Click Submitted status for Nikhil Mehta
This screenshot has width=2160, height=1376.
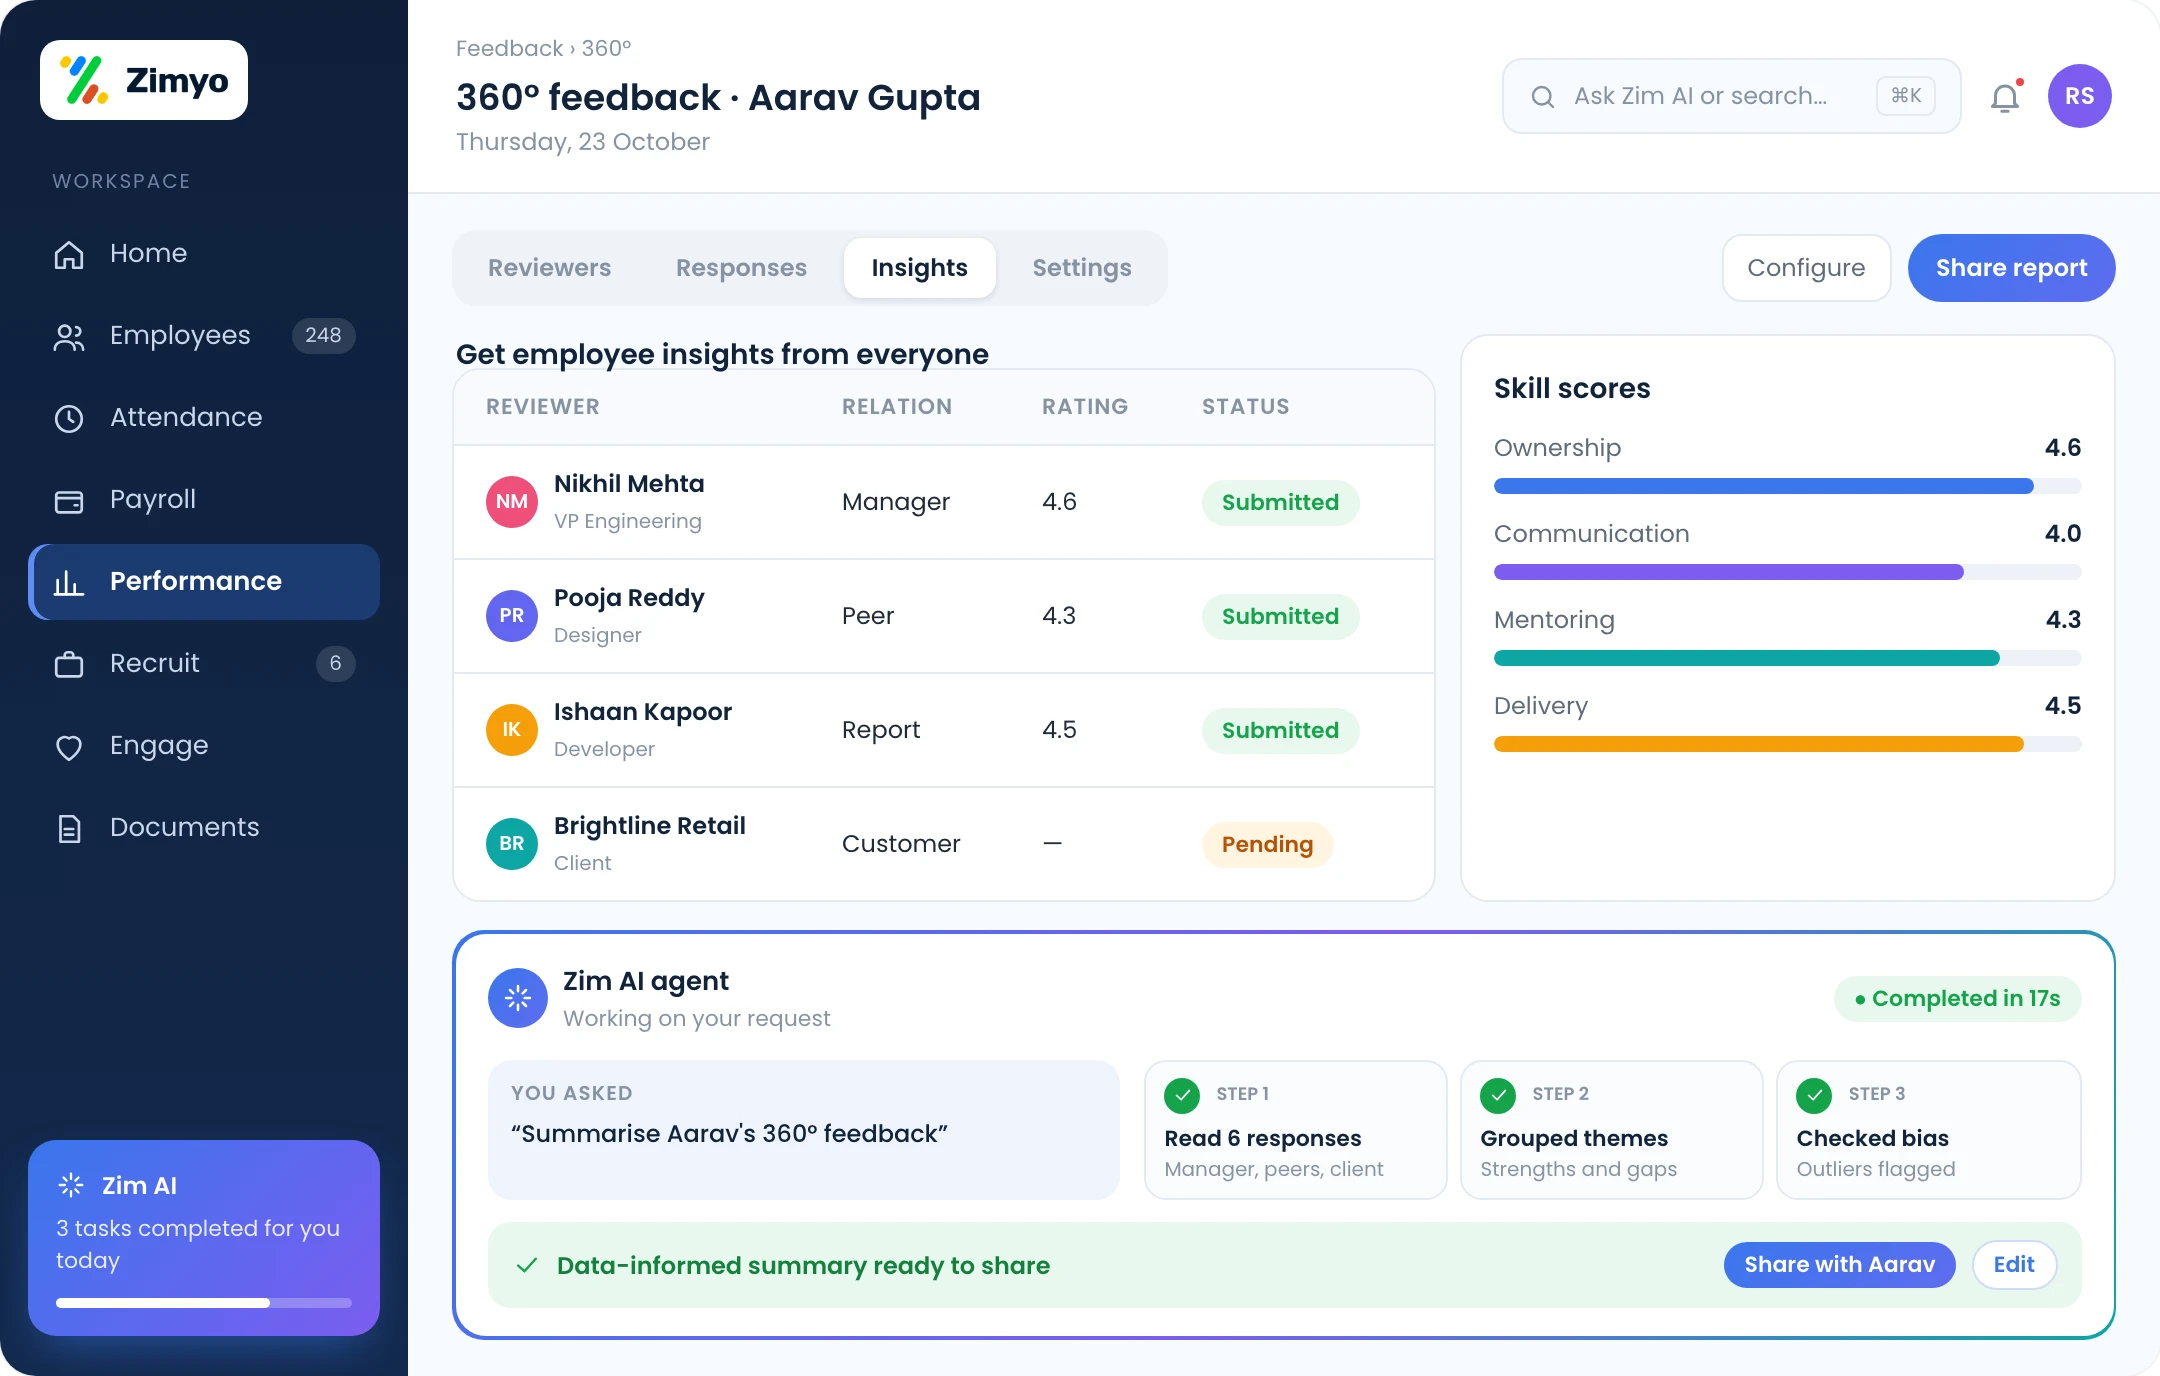click(1280, 502)
